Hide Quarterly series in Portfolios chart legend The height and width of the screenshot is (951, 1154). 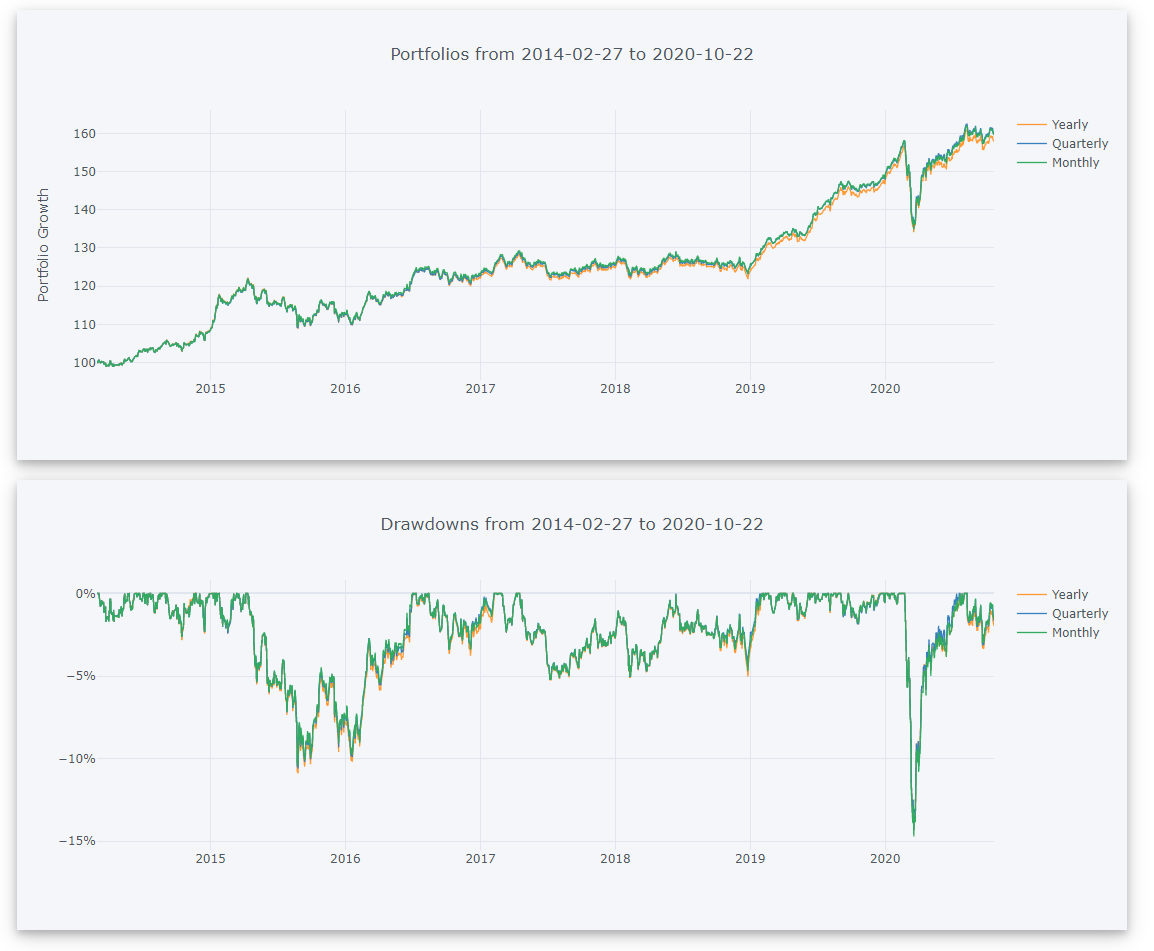(1079, 144)
